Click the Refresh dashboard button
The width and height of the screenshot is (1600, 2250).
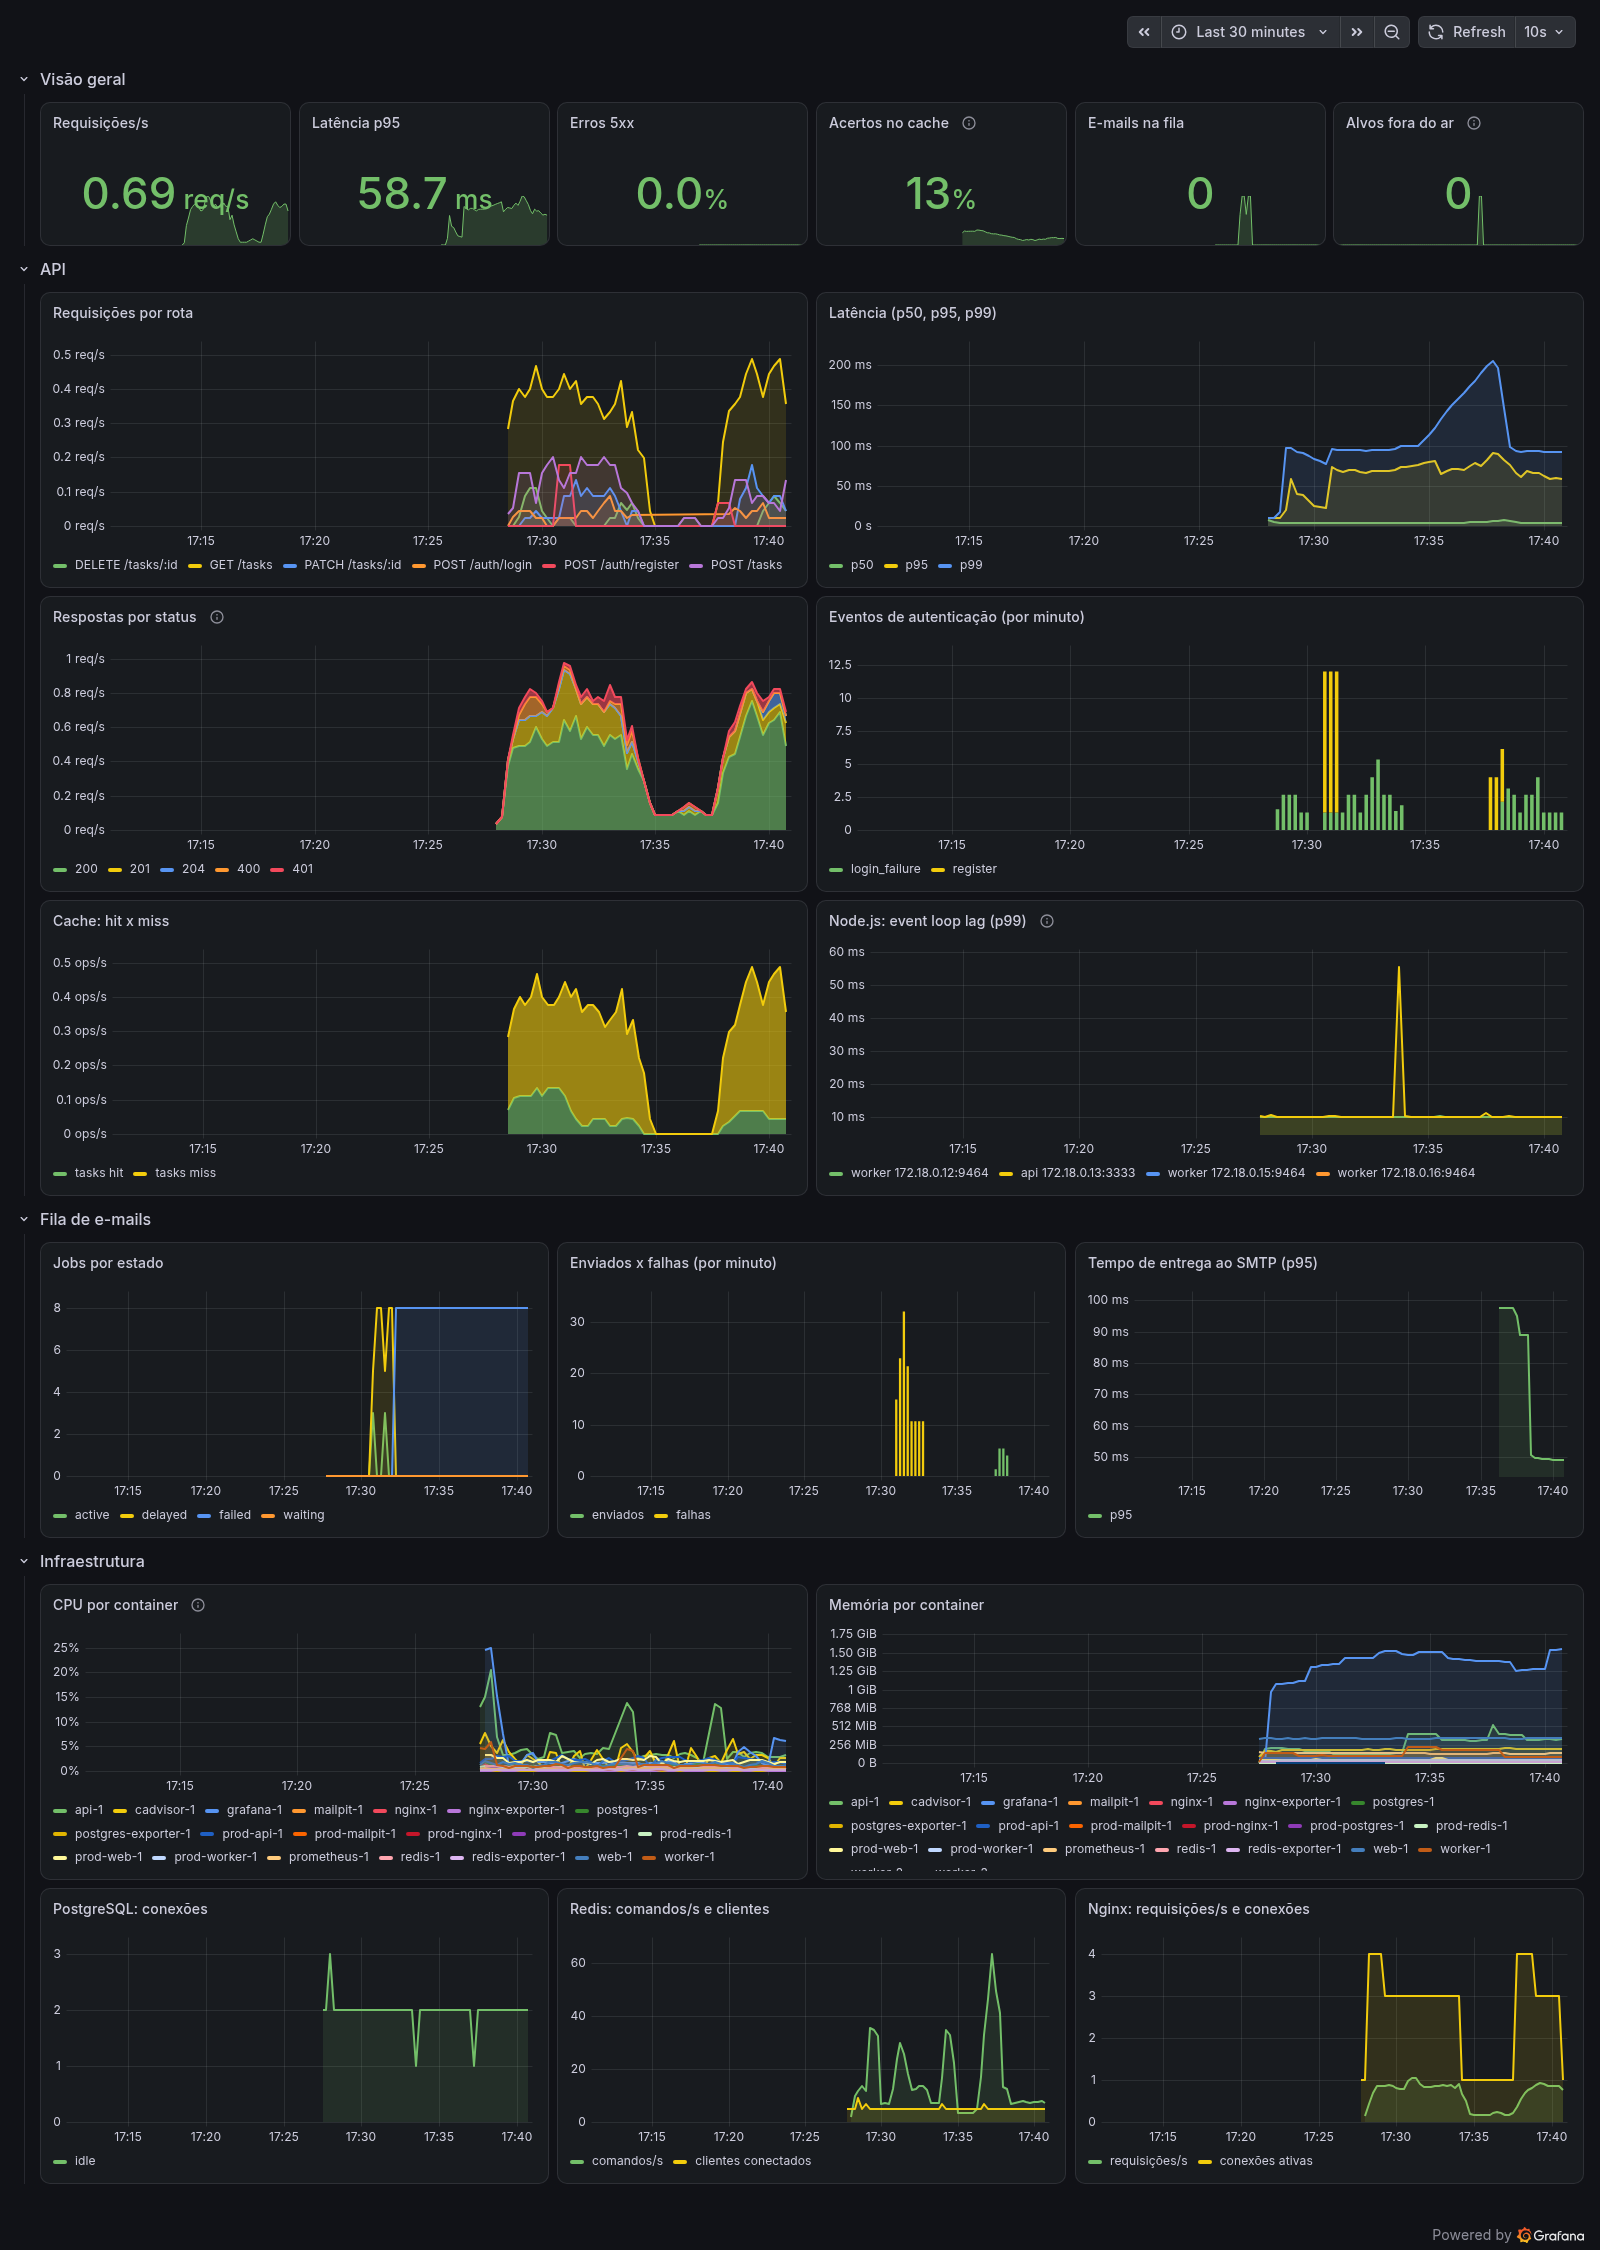1467,32
